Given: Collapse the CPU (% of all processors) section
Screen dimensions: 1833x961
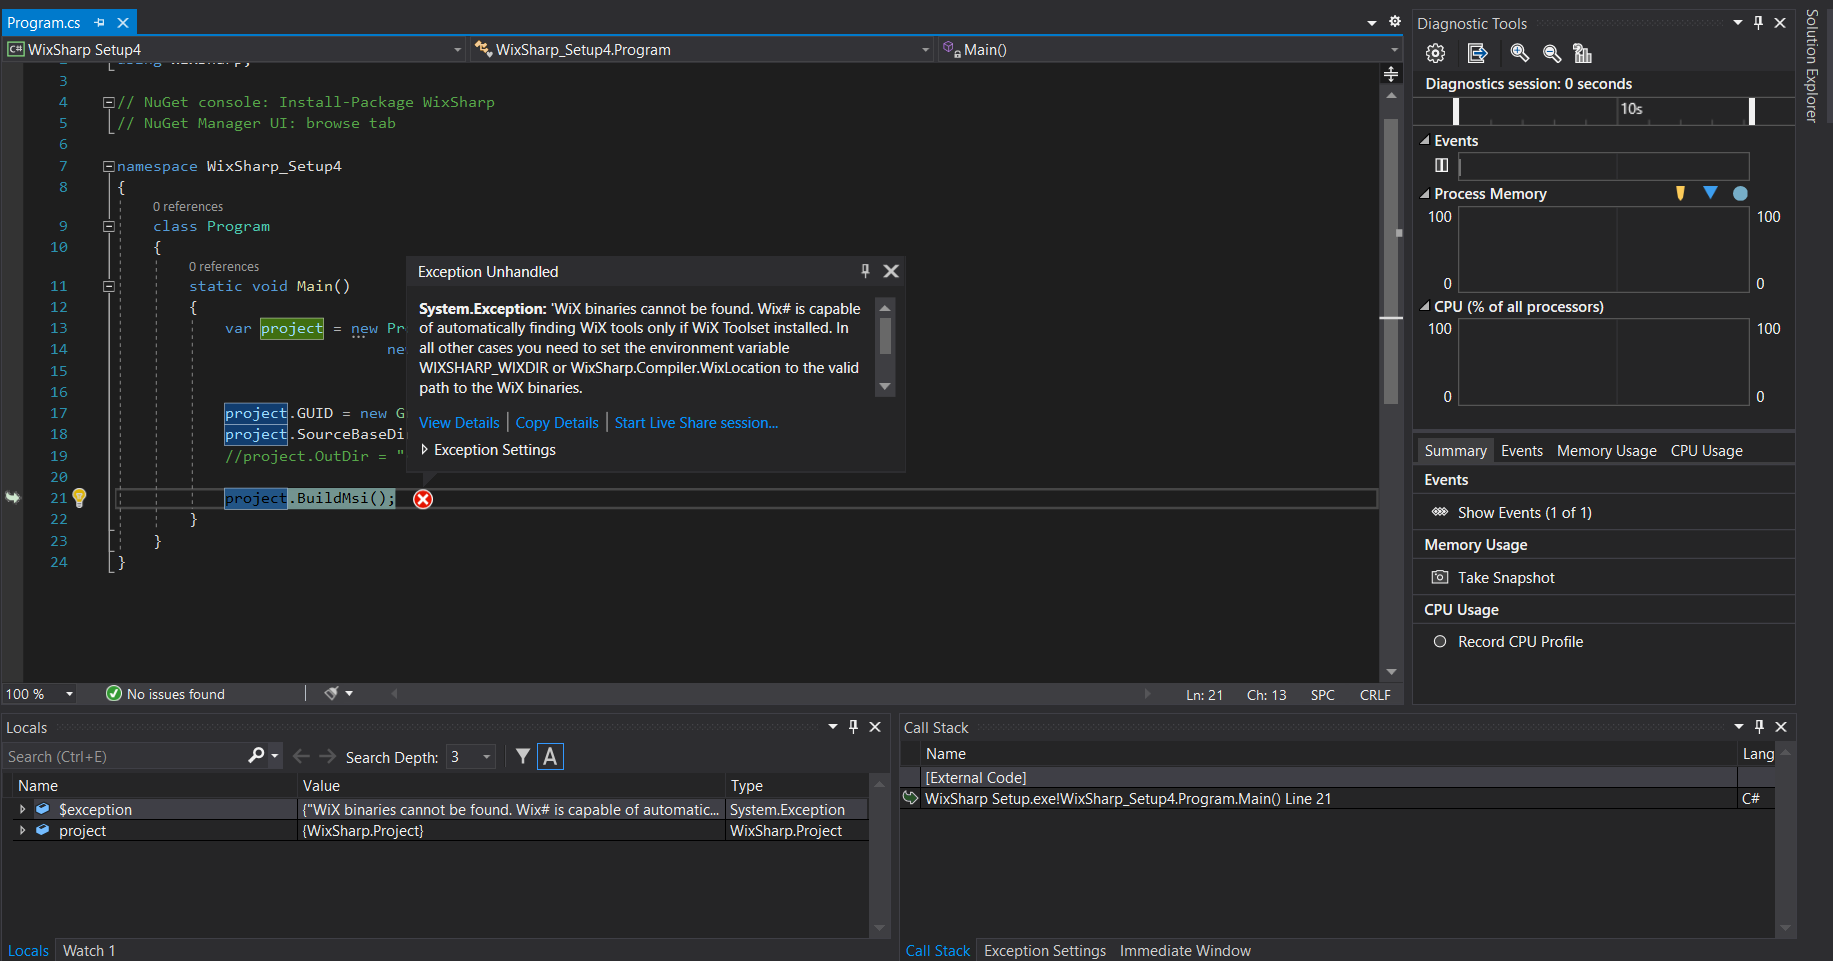Looking at the screenshot, I should point(1425,307).
